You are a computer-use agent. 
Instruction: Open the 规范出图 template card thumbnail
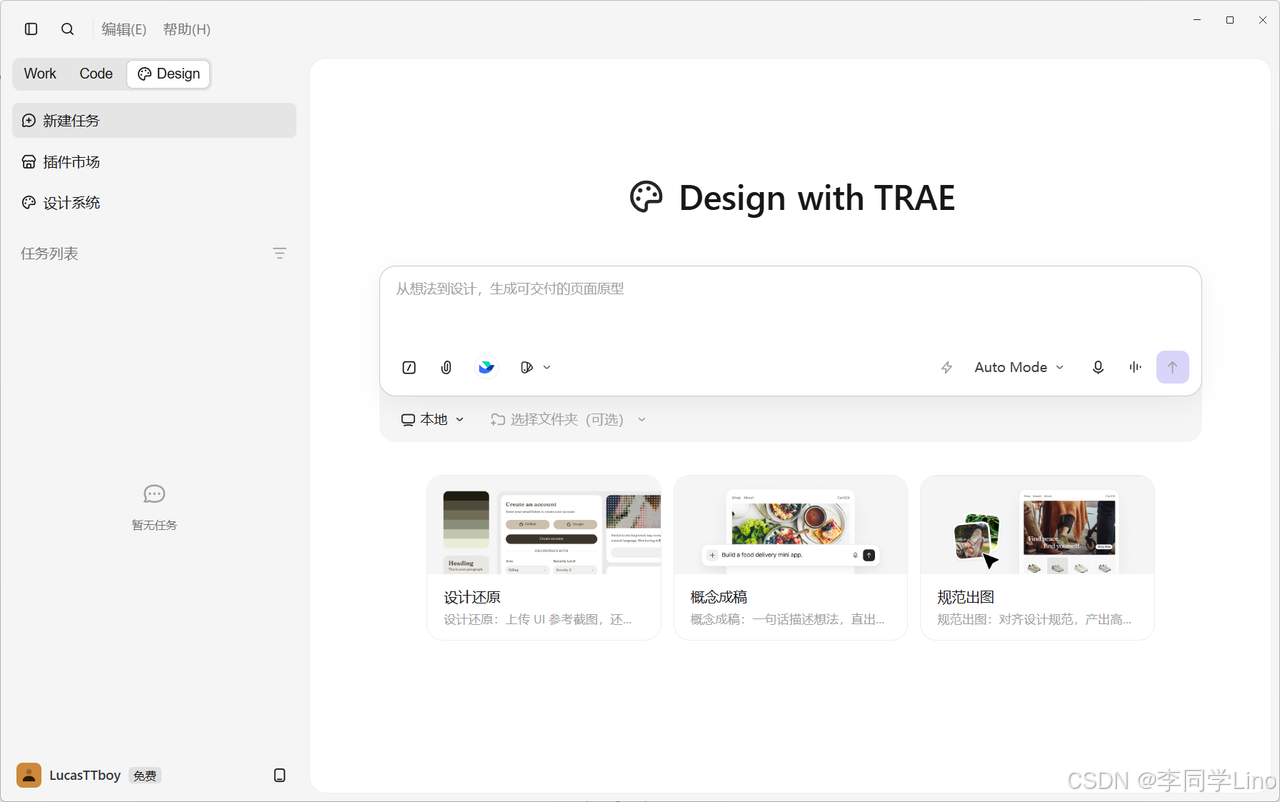[1038, 525]
